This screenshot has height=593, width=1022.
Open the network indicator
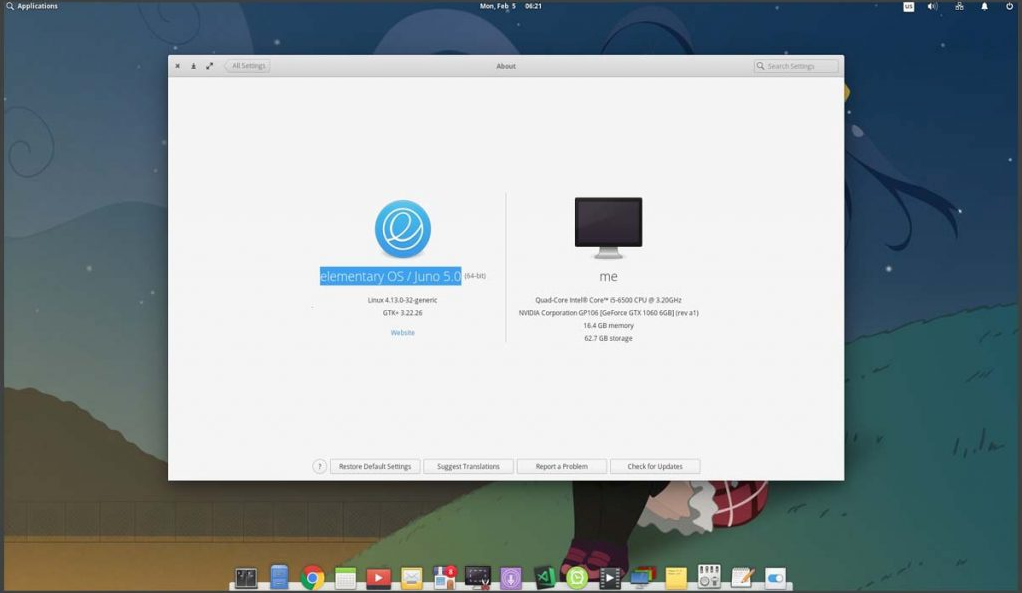click(x=959, y=7)
